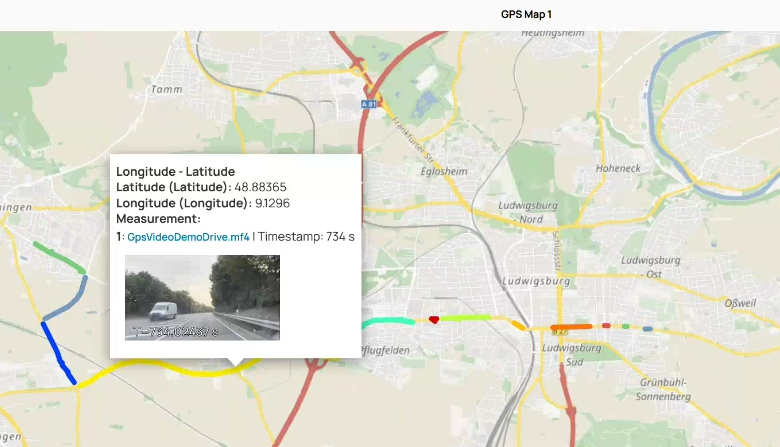Image resolution: width=780 pixels, height=447 pixels.
Task: Select the teal track segment near Pflugfelden
Action: pyautogui.click(x=389, y=322)
